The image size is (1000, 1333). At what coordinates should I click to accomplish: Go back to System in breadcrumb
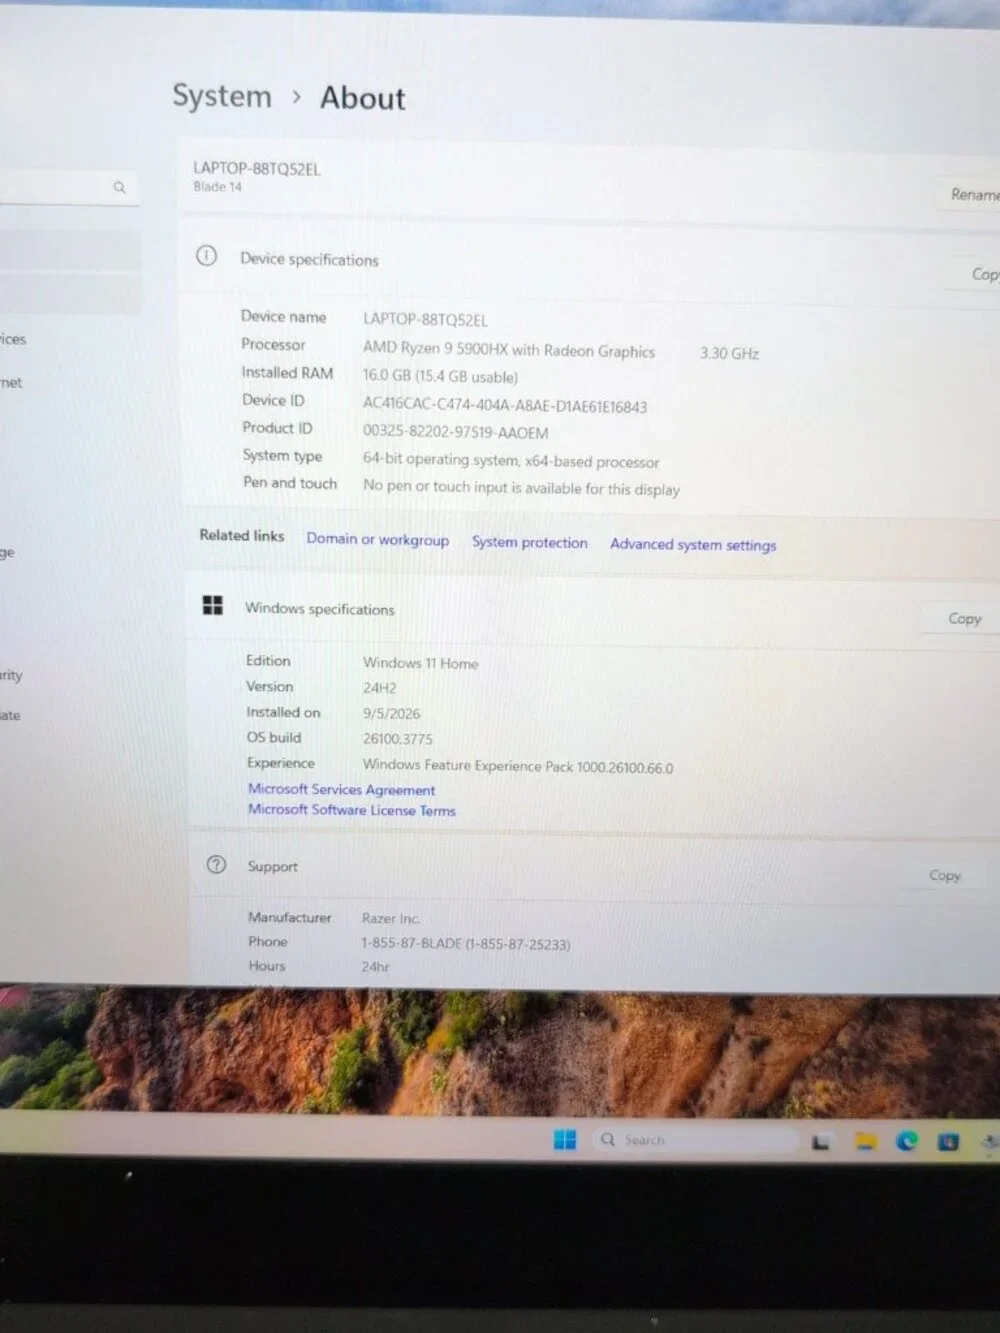222,96
